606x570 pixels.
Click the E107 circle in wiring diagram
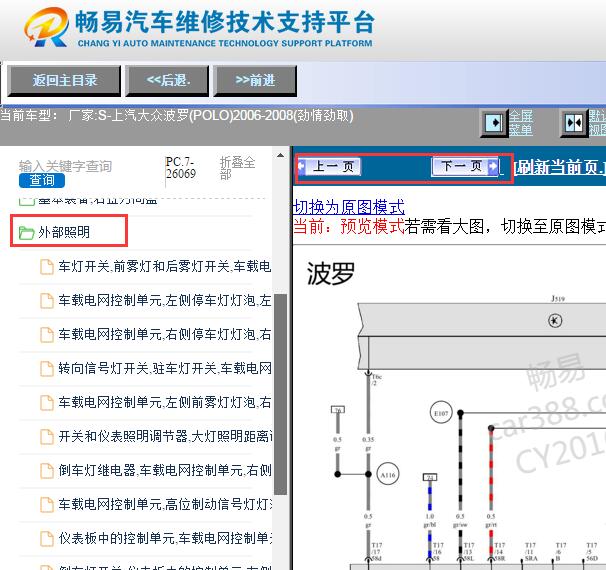click(441, 413)
